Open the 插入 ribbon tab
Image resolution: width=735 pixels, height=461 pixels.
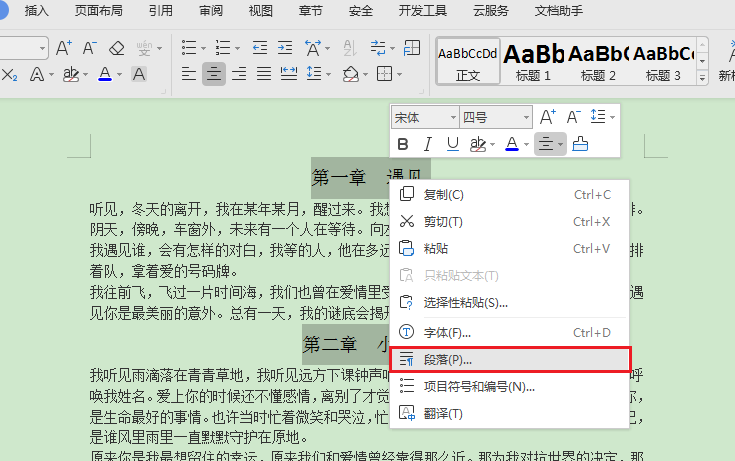coord(37,10)
